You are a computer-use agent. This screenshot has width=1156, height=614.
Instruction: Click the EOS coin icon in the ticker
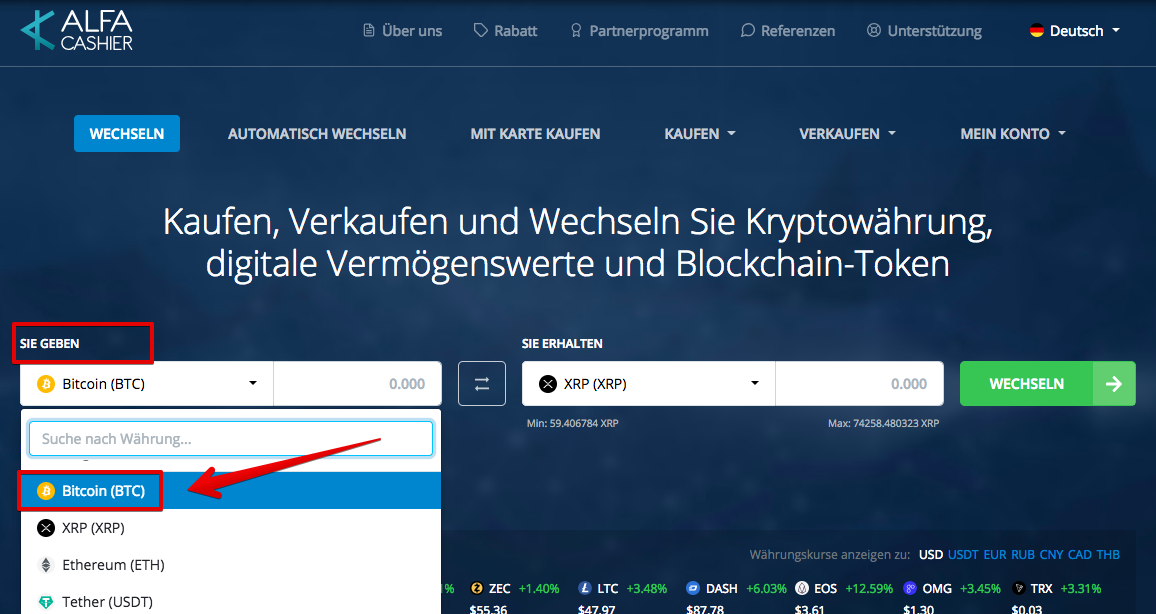coord(801,588)
